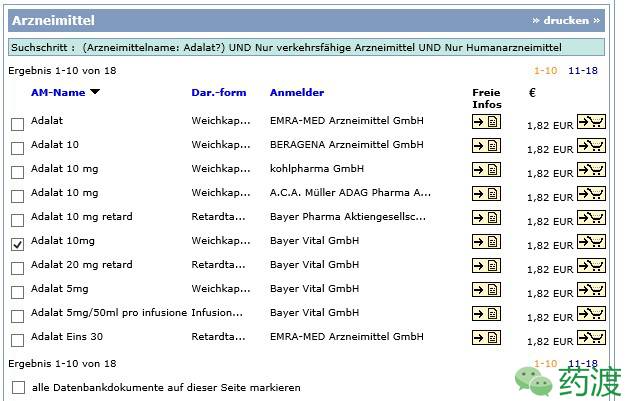Sort results by AM-Name column

pos(58,92)
